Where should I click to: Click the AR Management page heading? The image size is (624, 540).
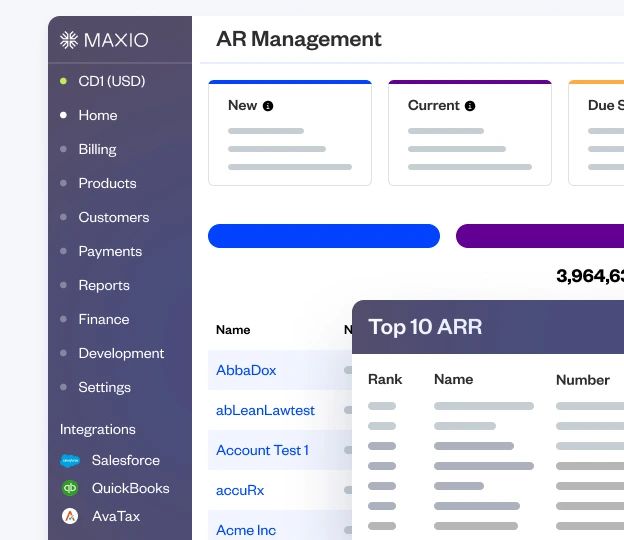(x=299, y=39)
